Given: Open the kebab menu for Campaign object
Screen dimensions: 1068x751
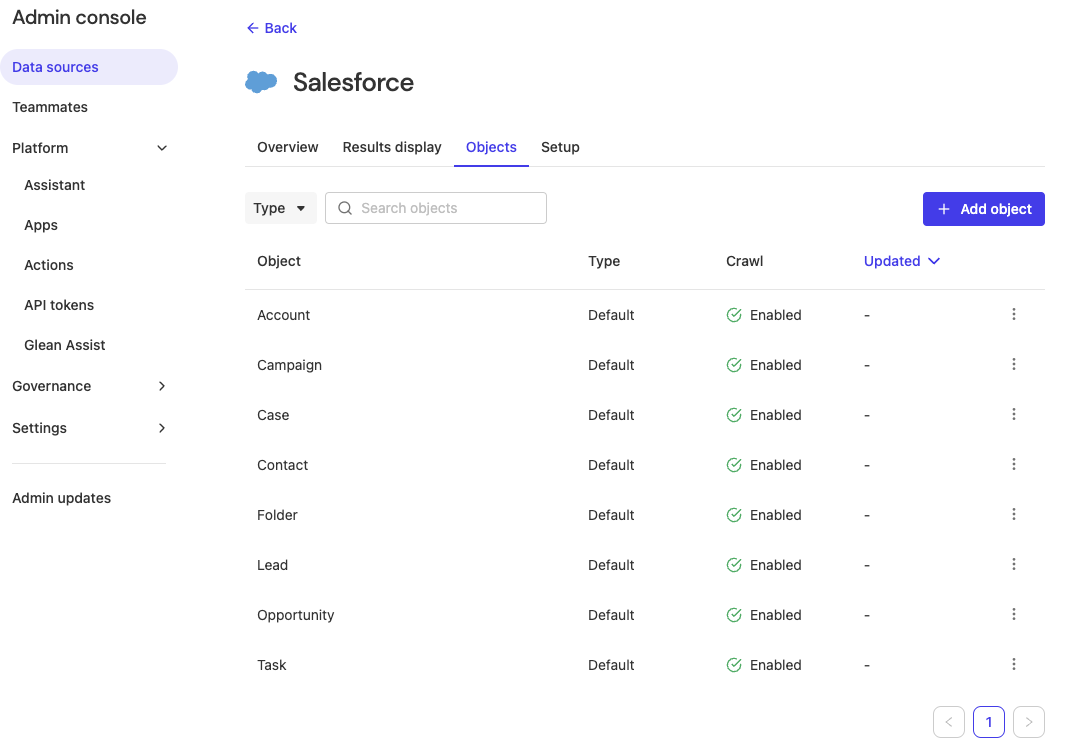Looking at the screenshot, I should coord(1014,364).
